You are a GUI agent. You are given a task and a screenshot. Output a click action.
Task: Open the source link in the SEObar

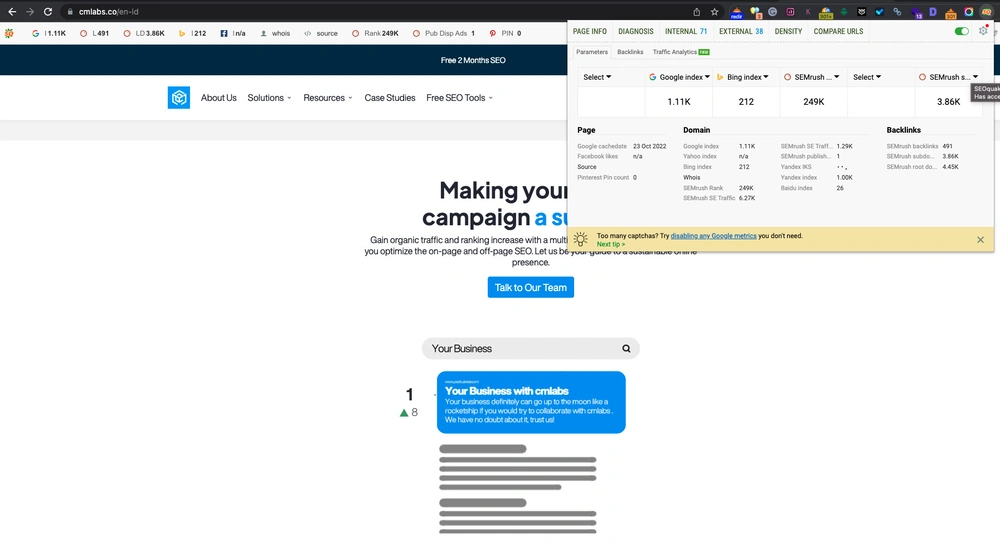(x=321, y=33)
